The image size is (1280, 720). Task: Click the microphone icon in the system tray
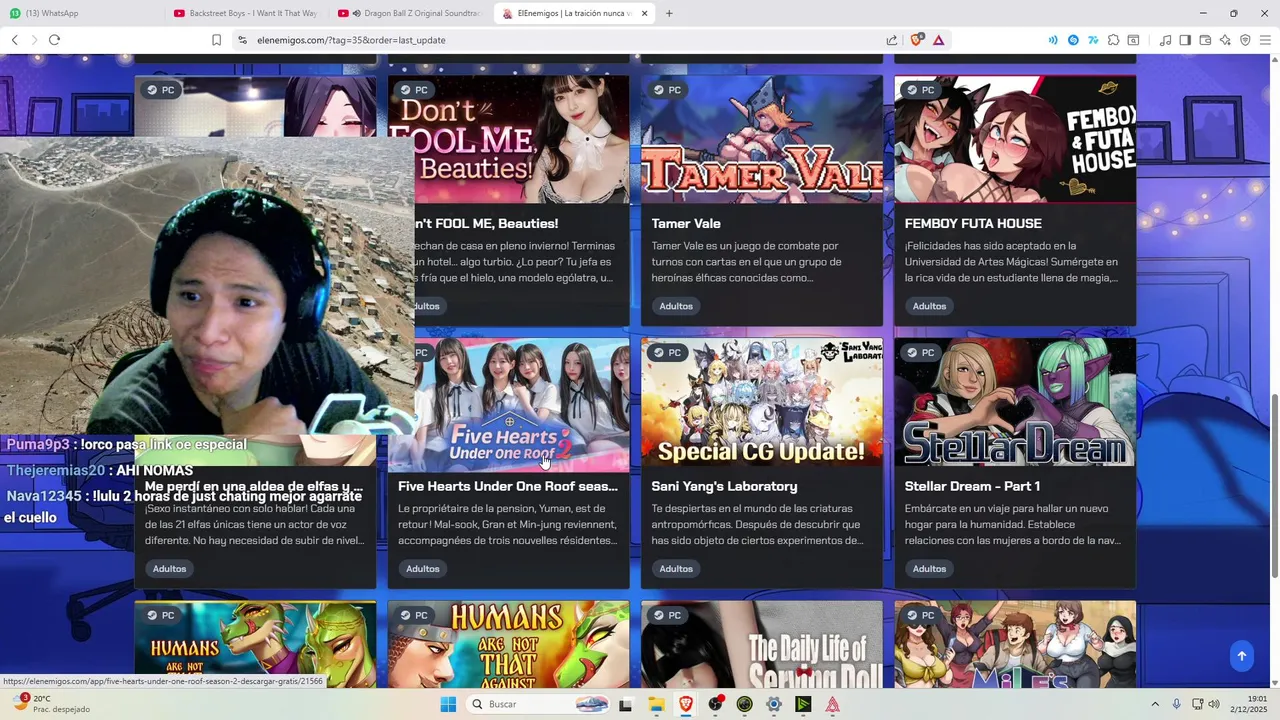pyautogui.click(x=1177, y=704)
